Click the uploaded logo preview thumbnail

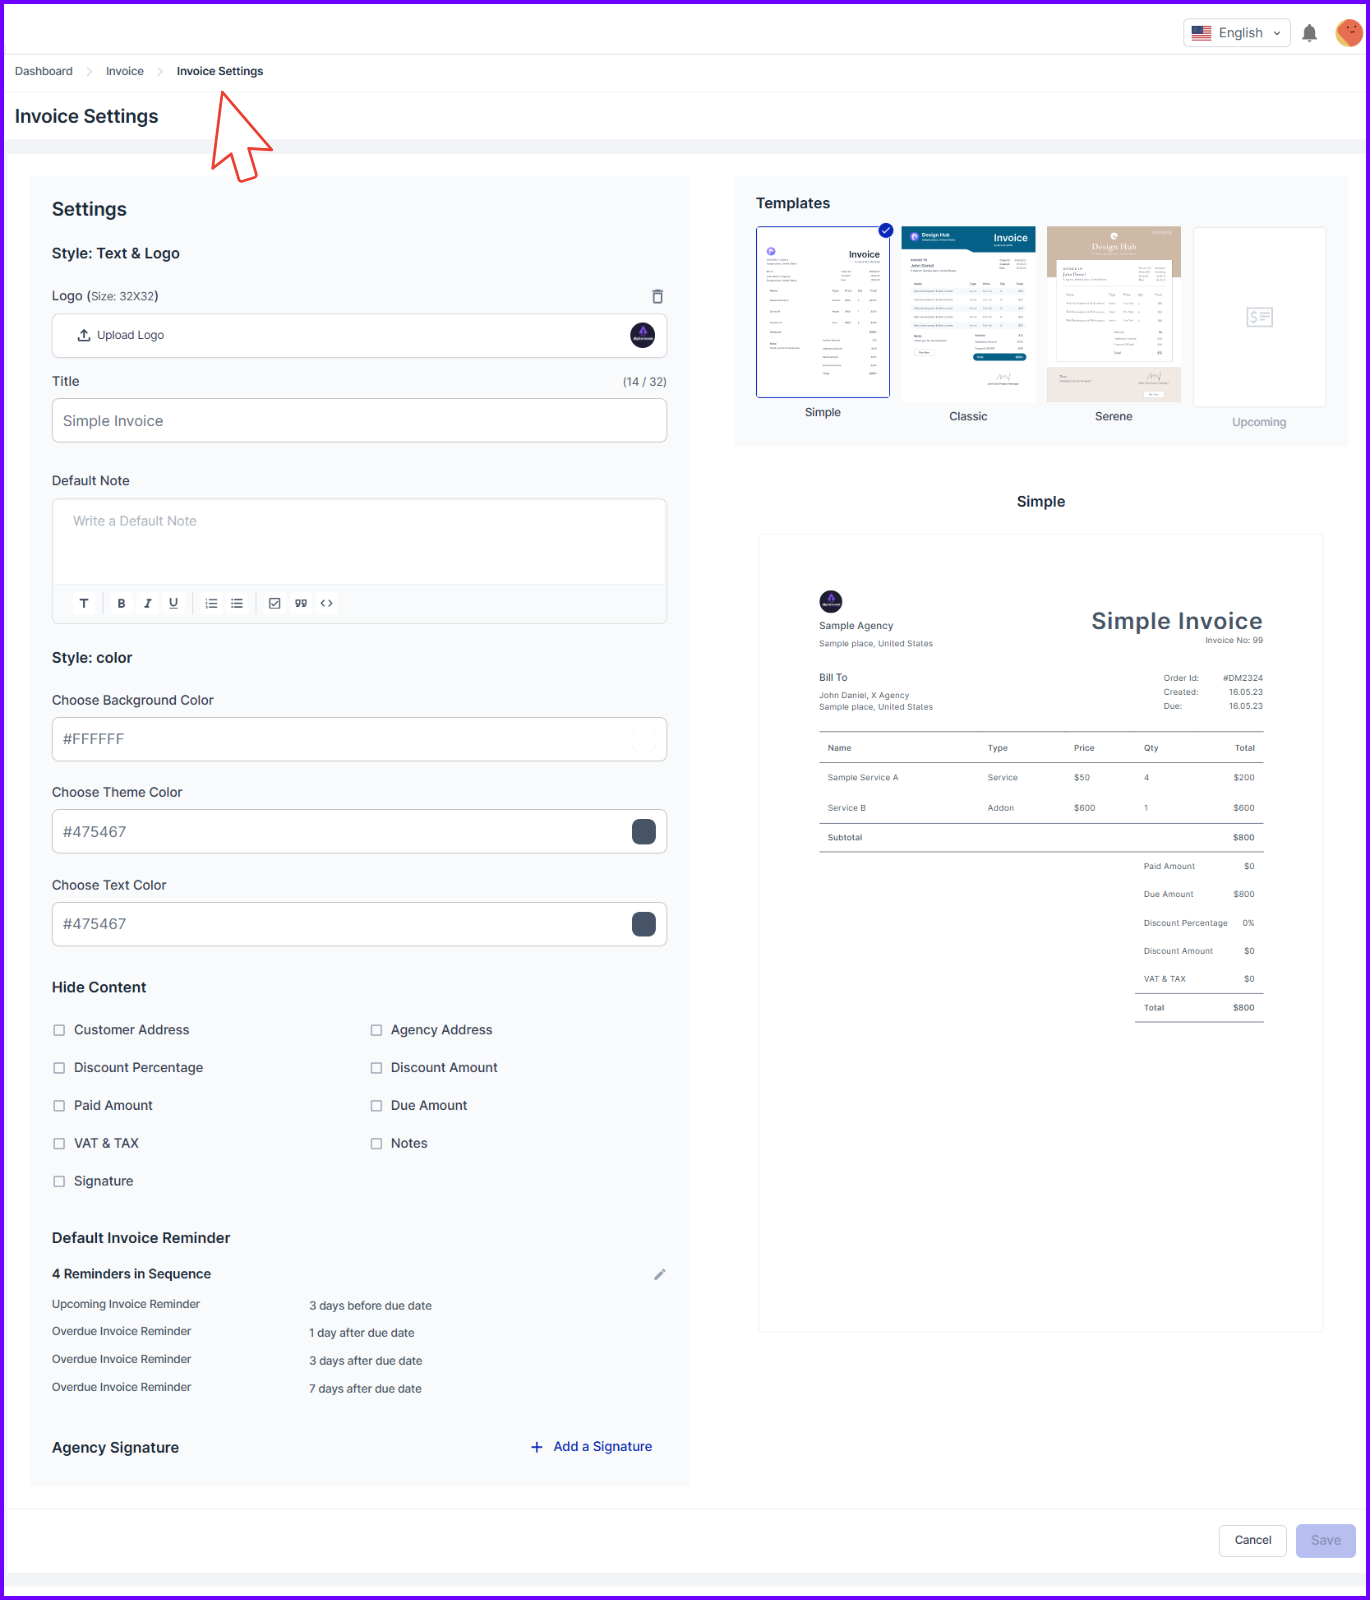643,335
